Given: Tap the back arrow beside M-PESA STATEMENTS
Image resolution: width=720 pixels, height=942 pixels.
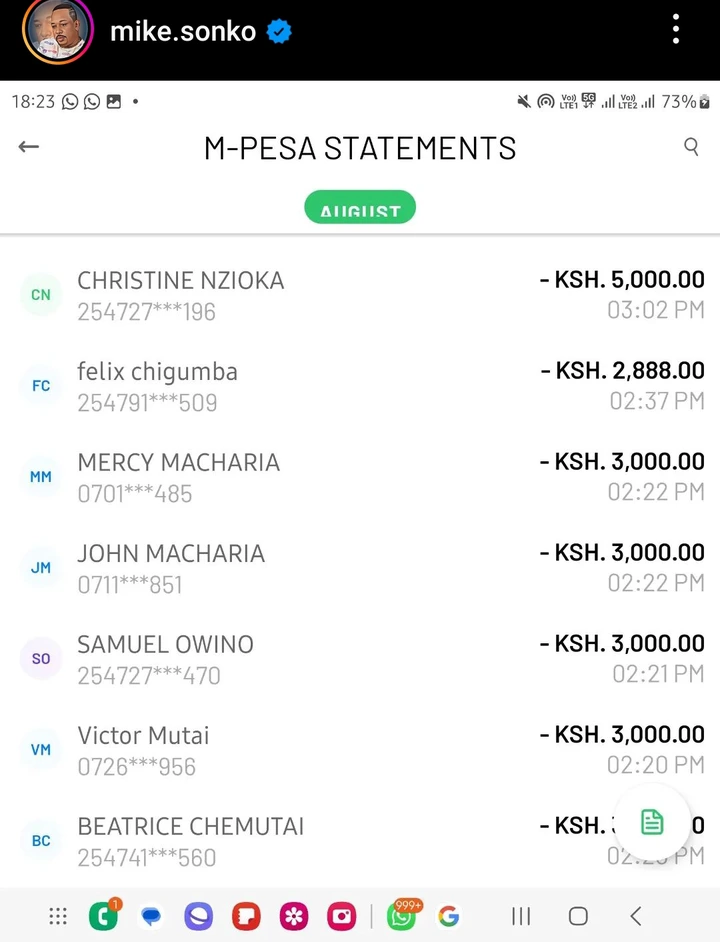Looking at the screenshot, I should [x=29, y=147].
